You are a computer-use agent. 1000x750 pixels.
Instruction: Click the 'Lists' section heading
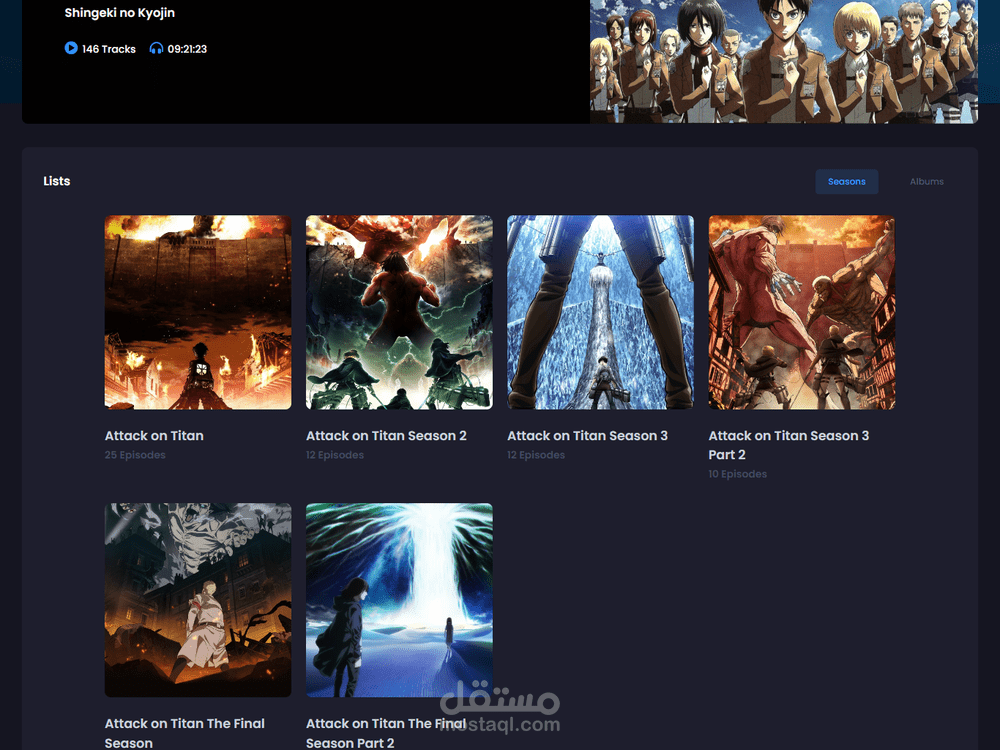[57, 181]
